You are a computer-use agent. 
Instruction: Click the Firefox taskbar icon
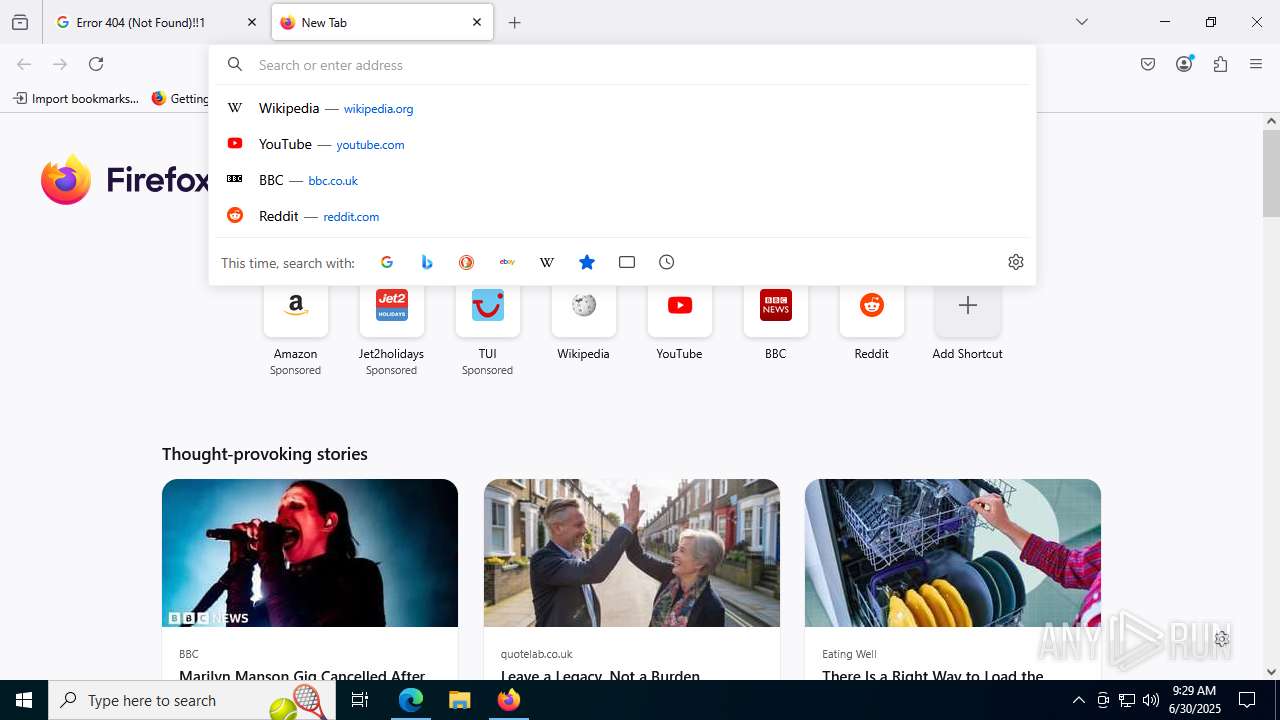point(509,700)
